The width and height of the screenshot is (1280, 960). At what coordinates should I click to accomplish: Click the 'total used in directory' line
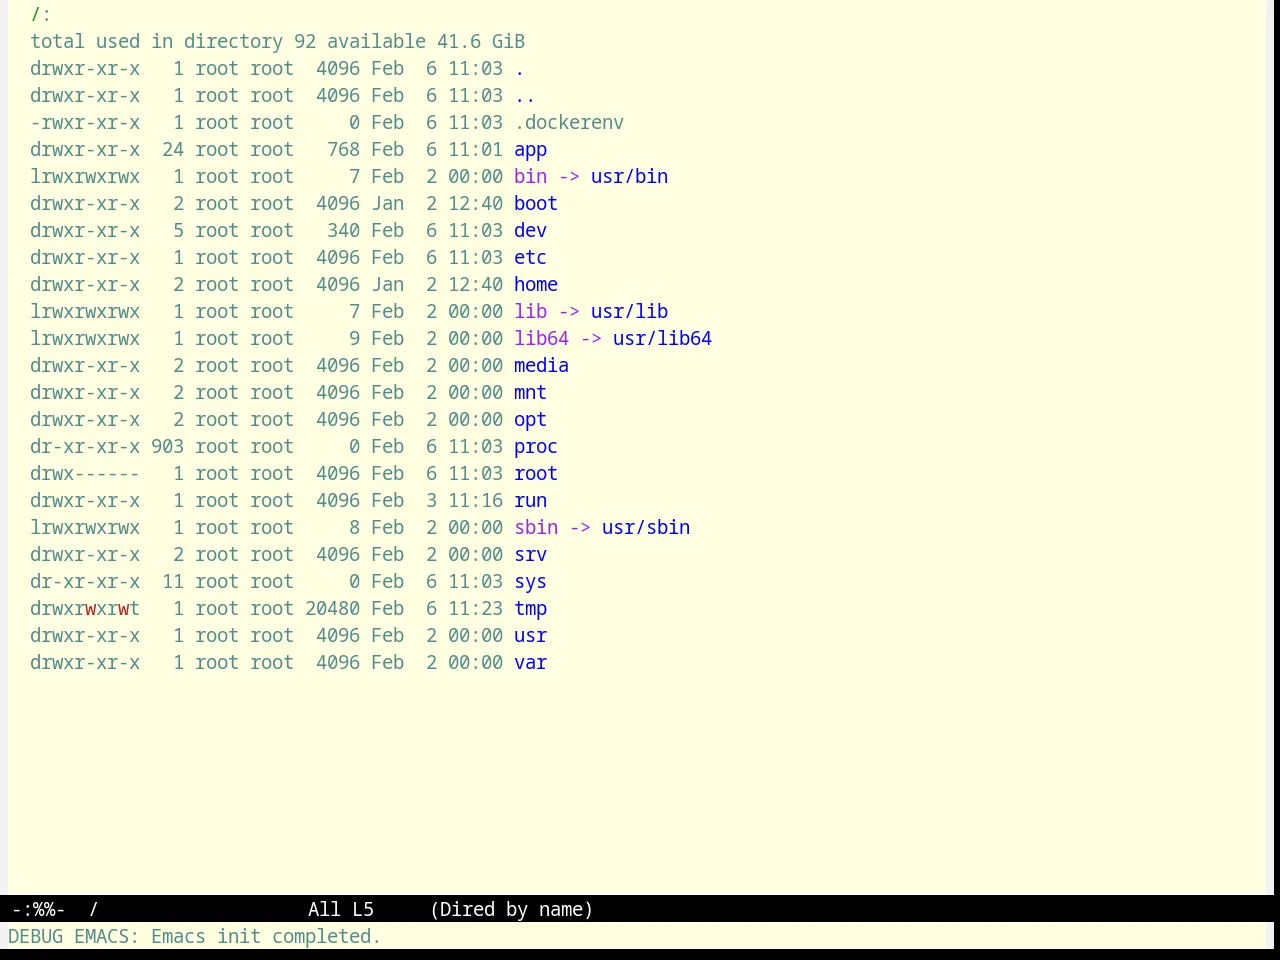click(x=277, y=41)
